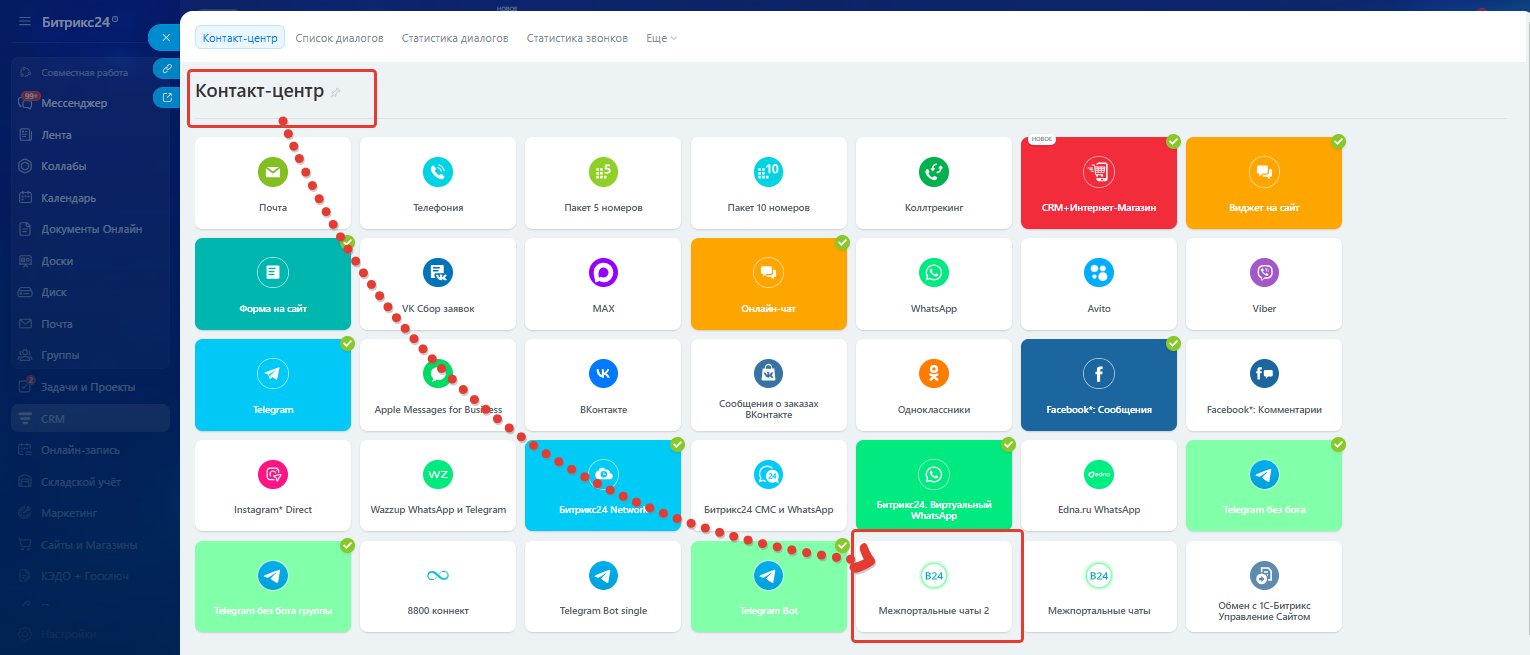Viewport: 1530px width, 655px height.
Task: Open Сообщения о заказах ВКонтакте tile
Action: tap(769, 385)
